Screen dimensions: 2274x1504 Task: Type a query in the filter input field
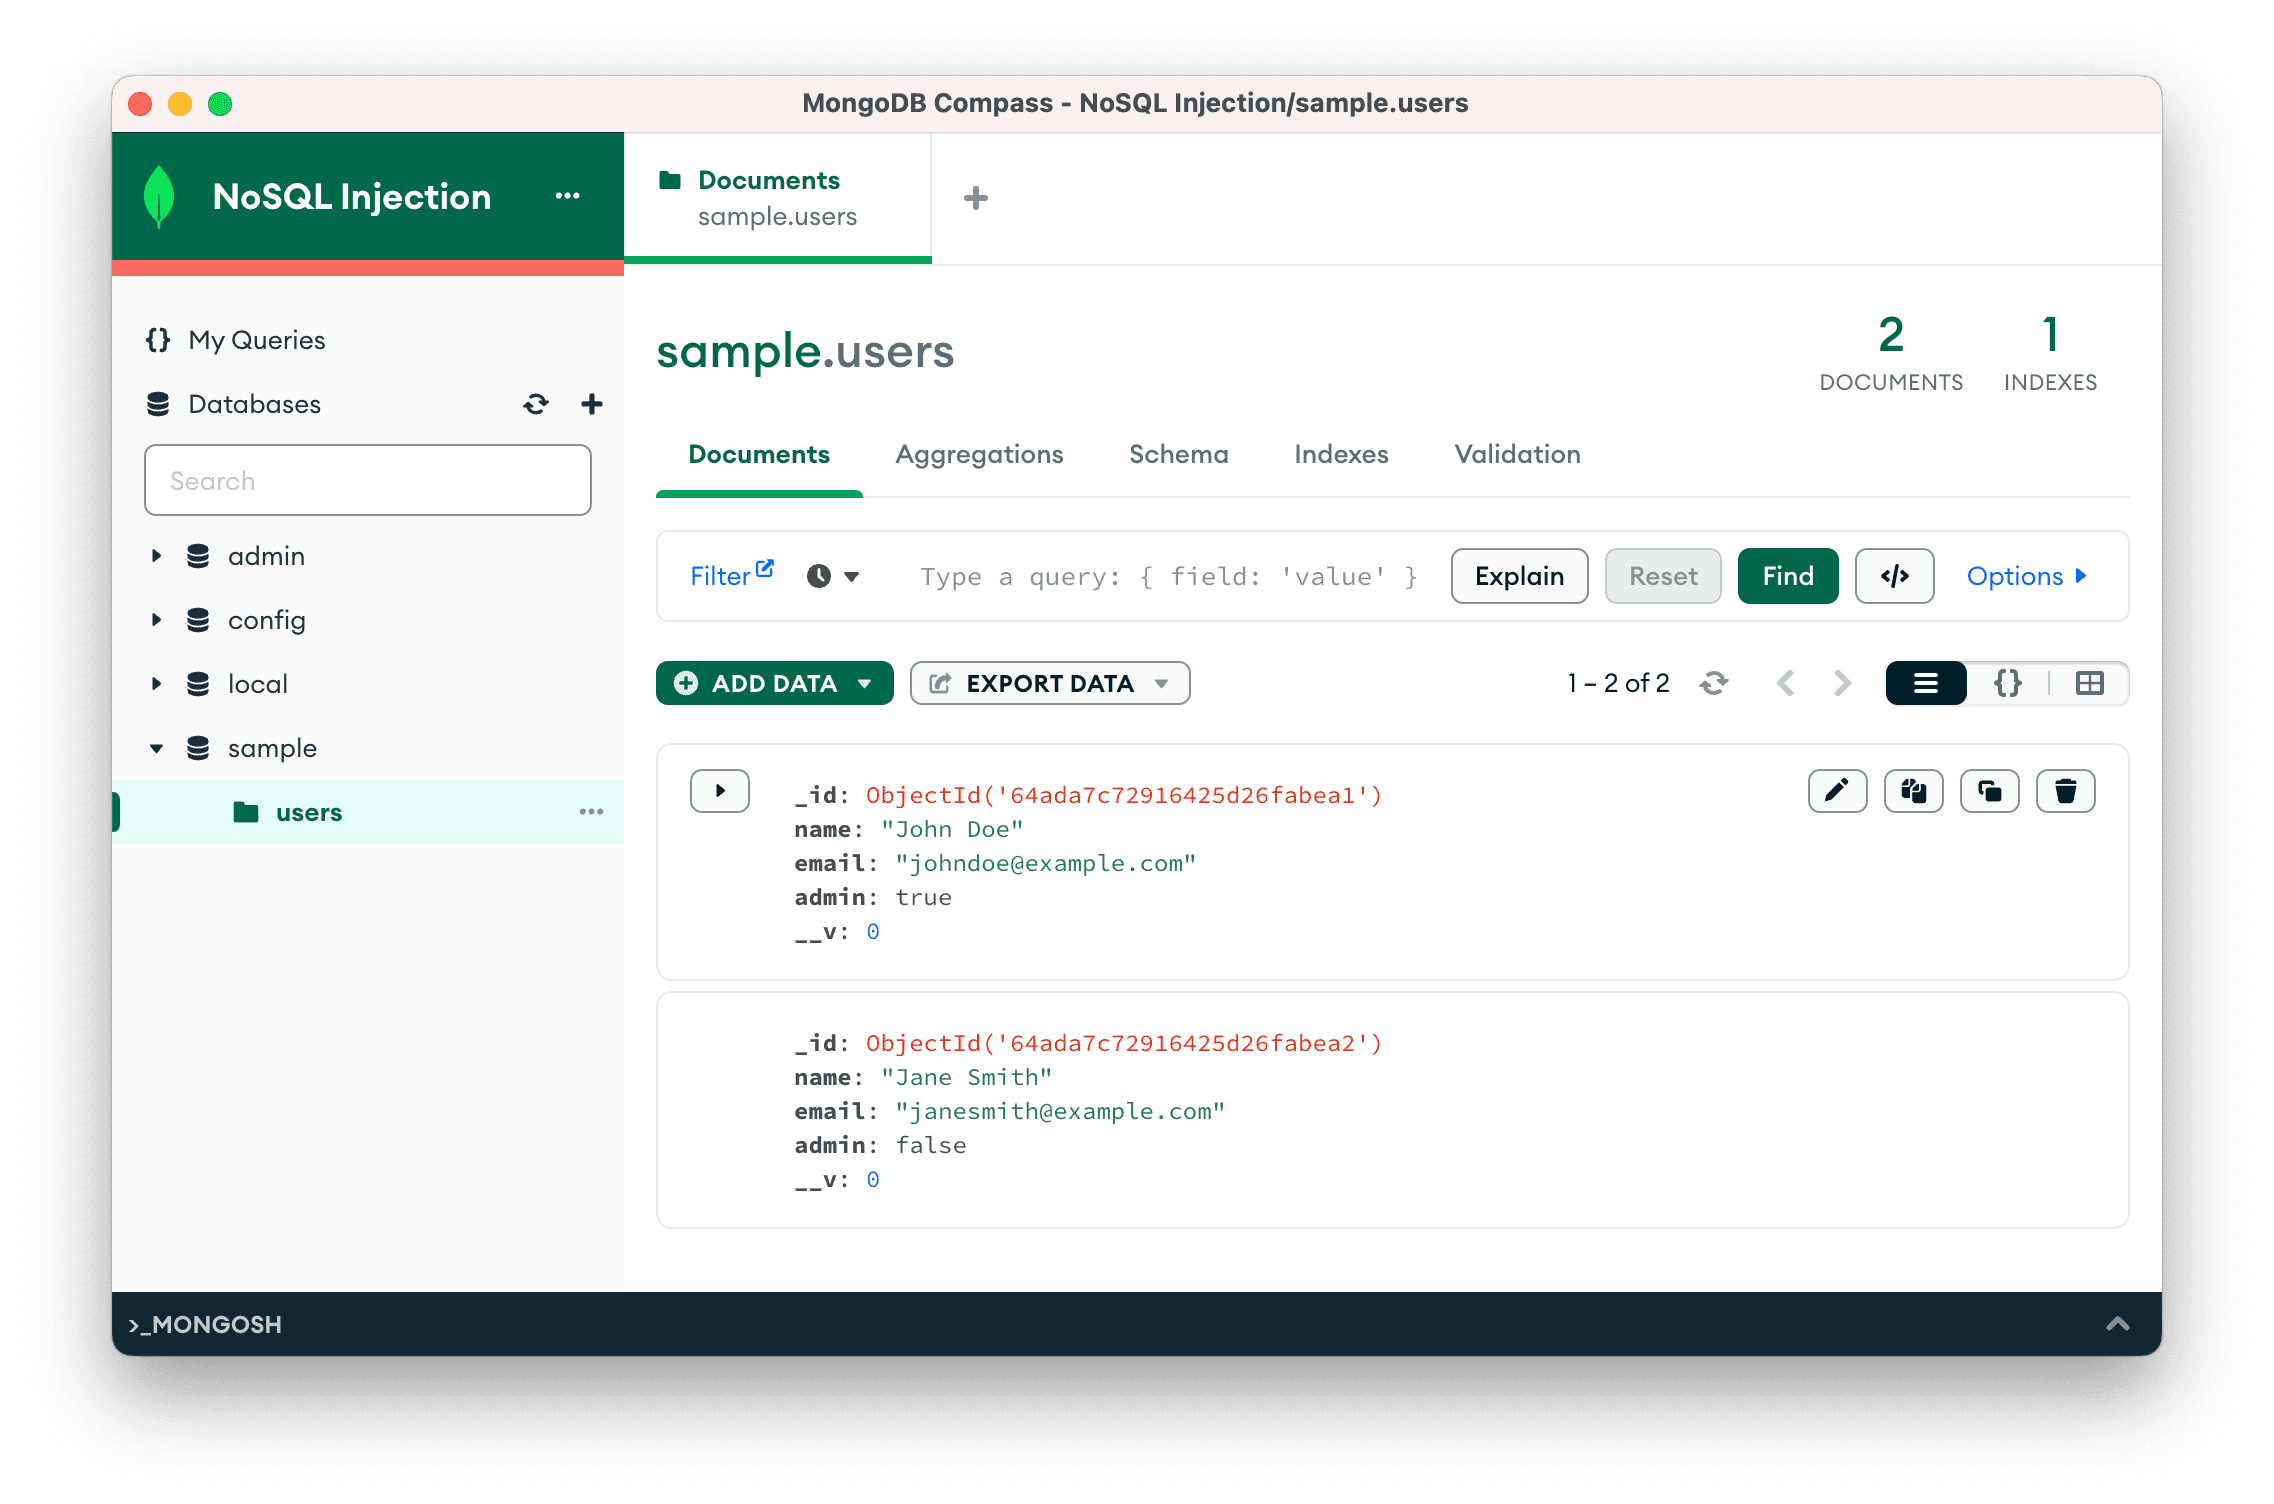click(1165, 576)
